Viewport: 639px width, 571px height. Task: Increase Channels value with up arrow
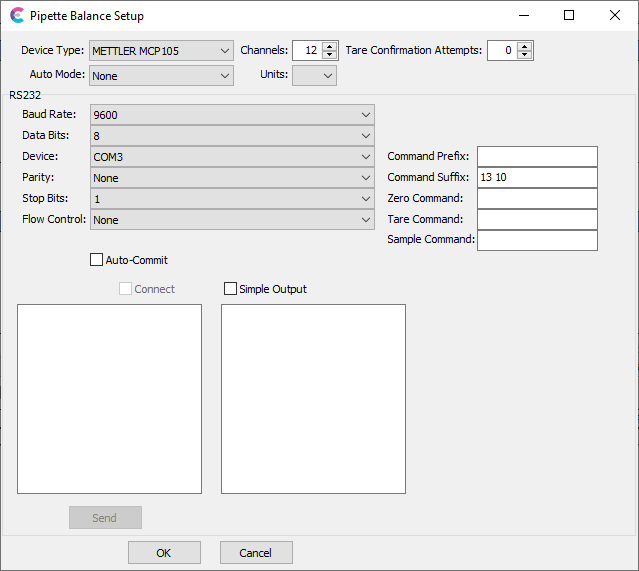click(329, 46)
